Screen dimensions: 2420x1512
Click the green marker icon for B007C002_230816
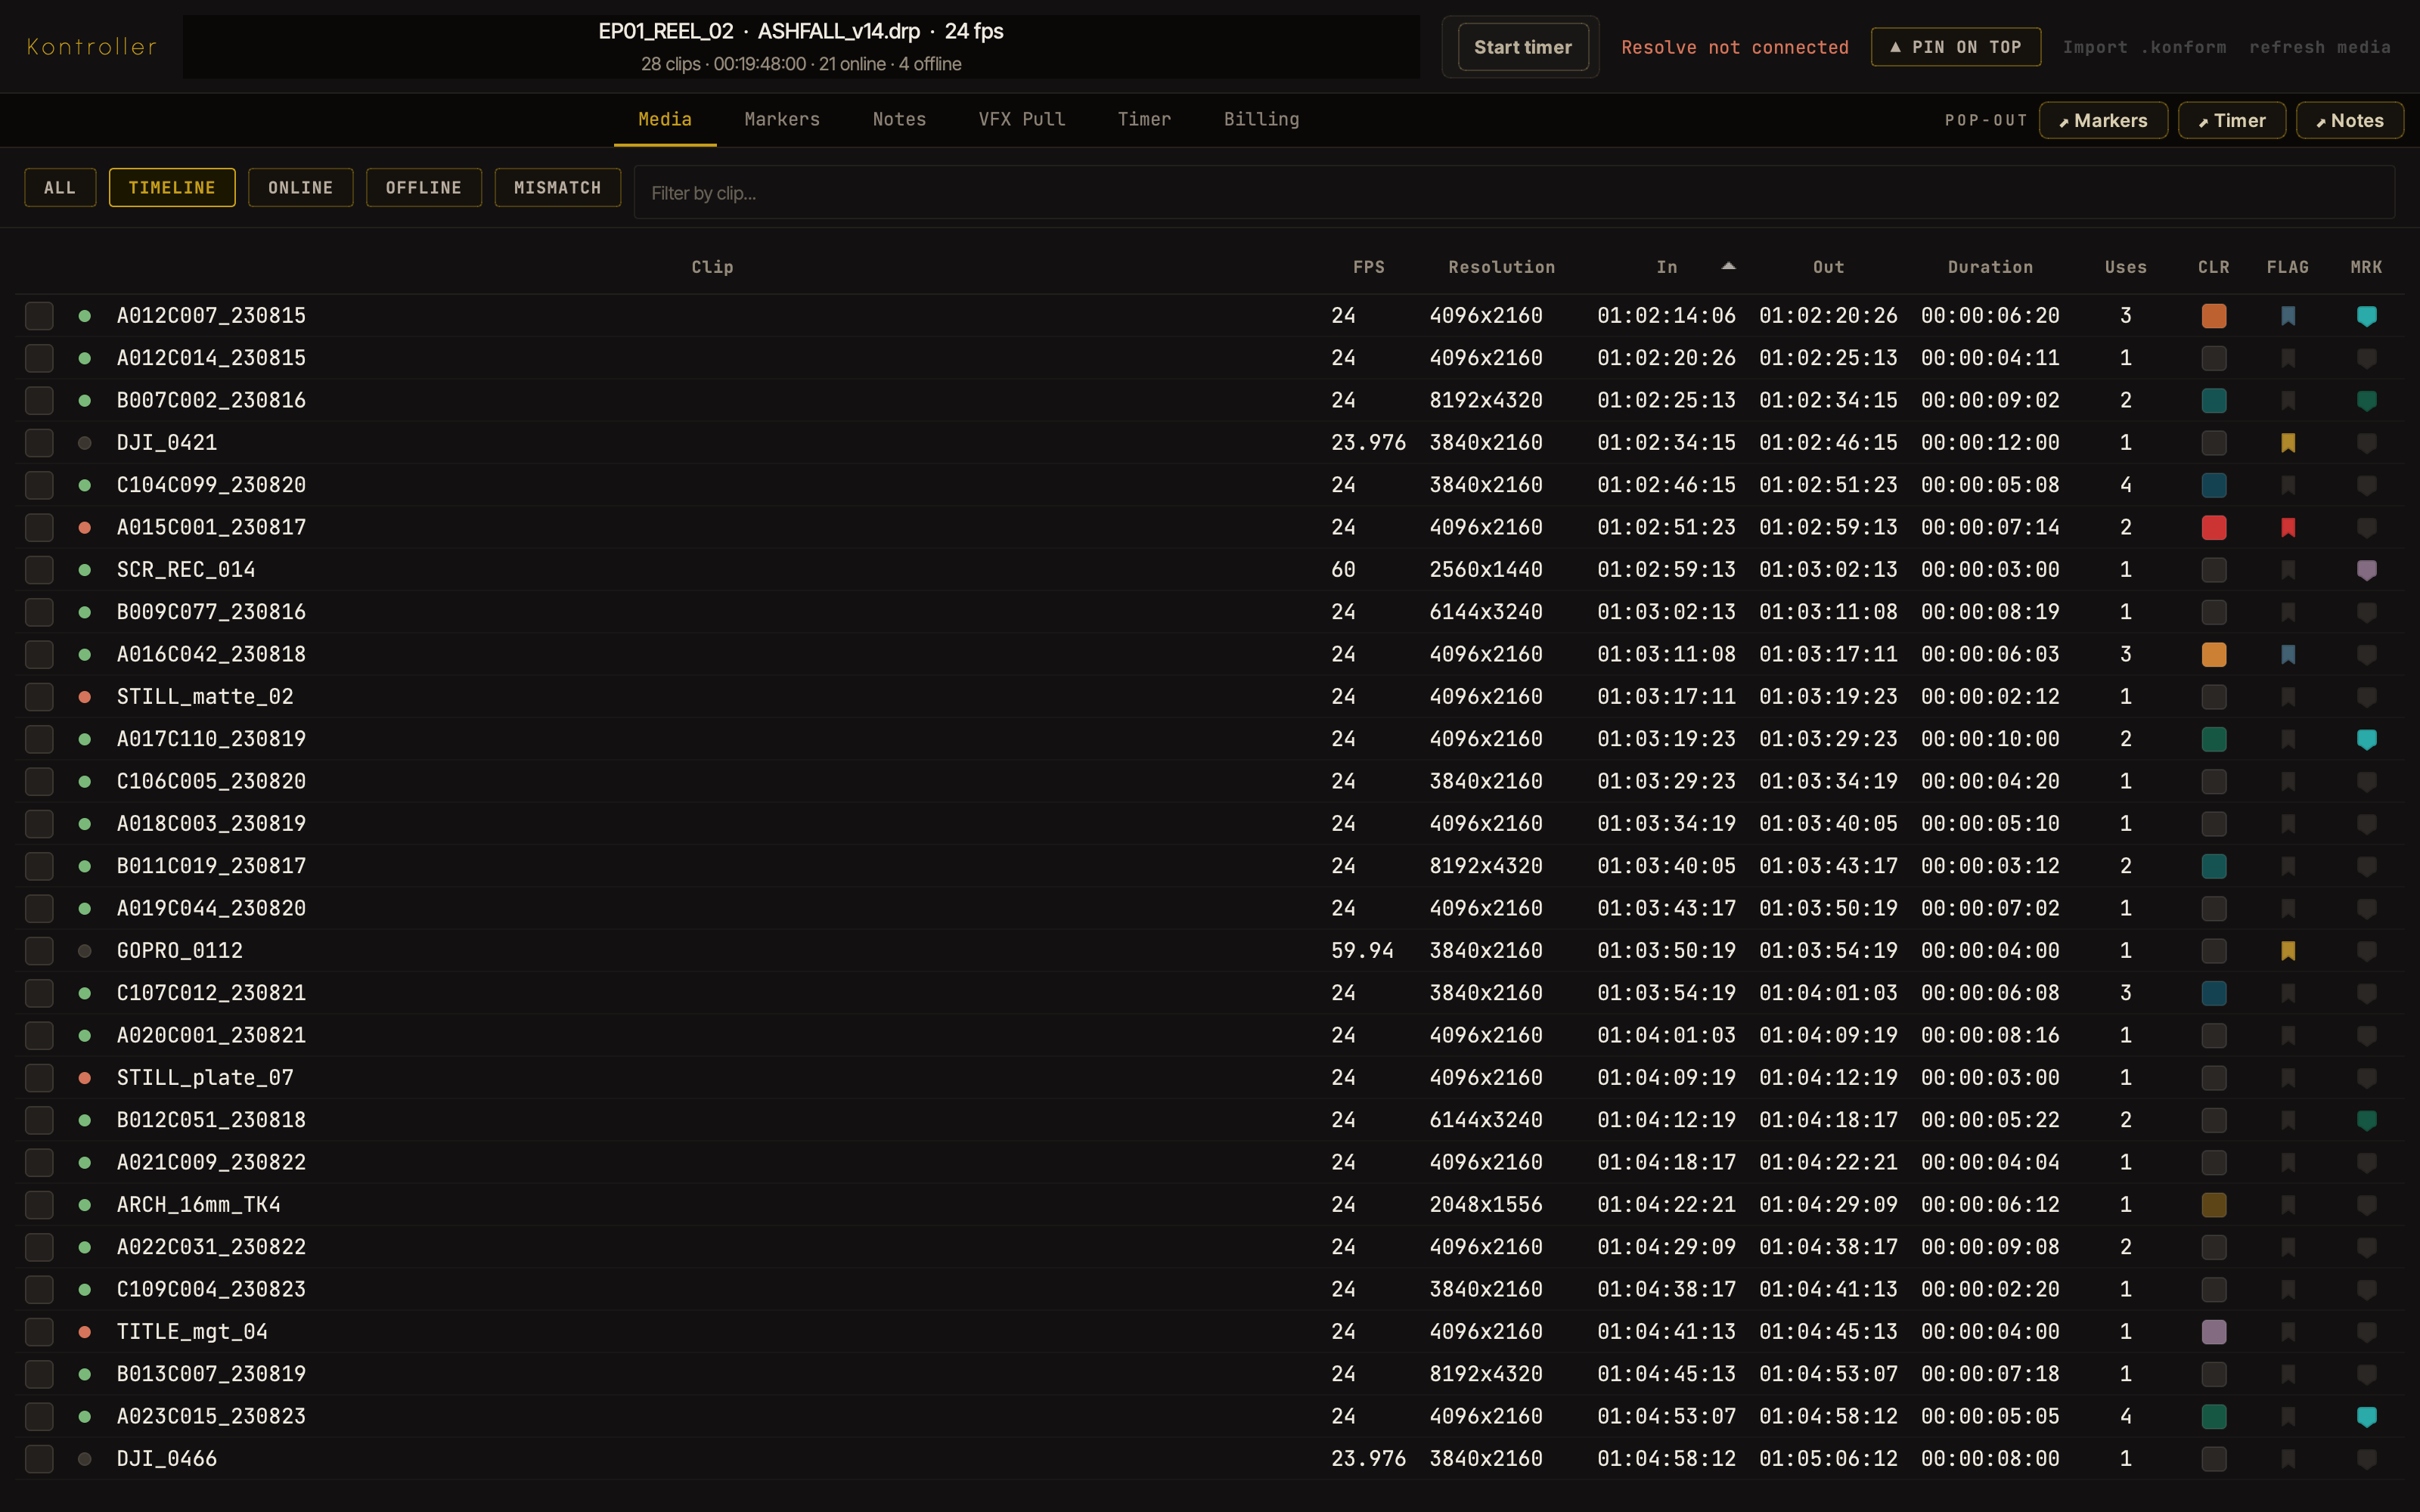(x=2366, y=401)
